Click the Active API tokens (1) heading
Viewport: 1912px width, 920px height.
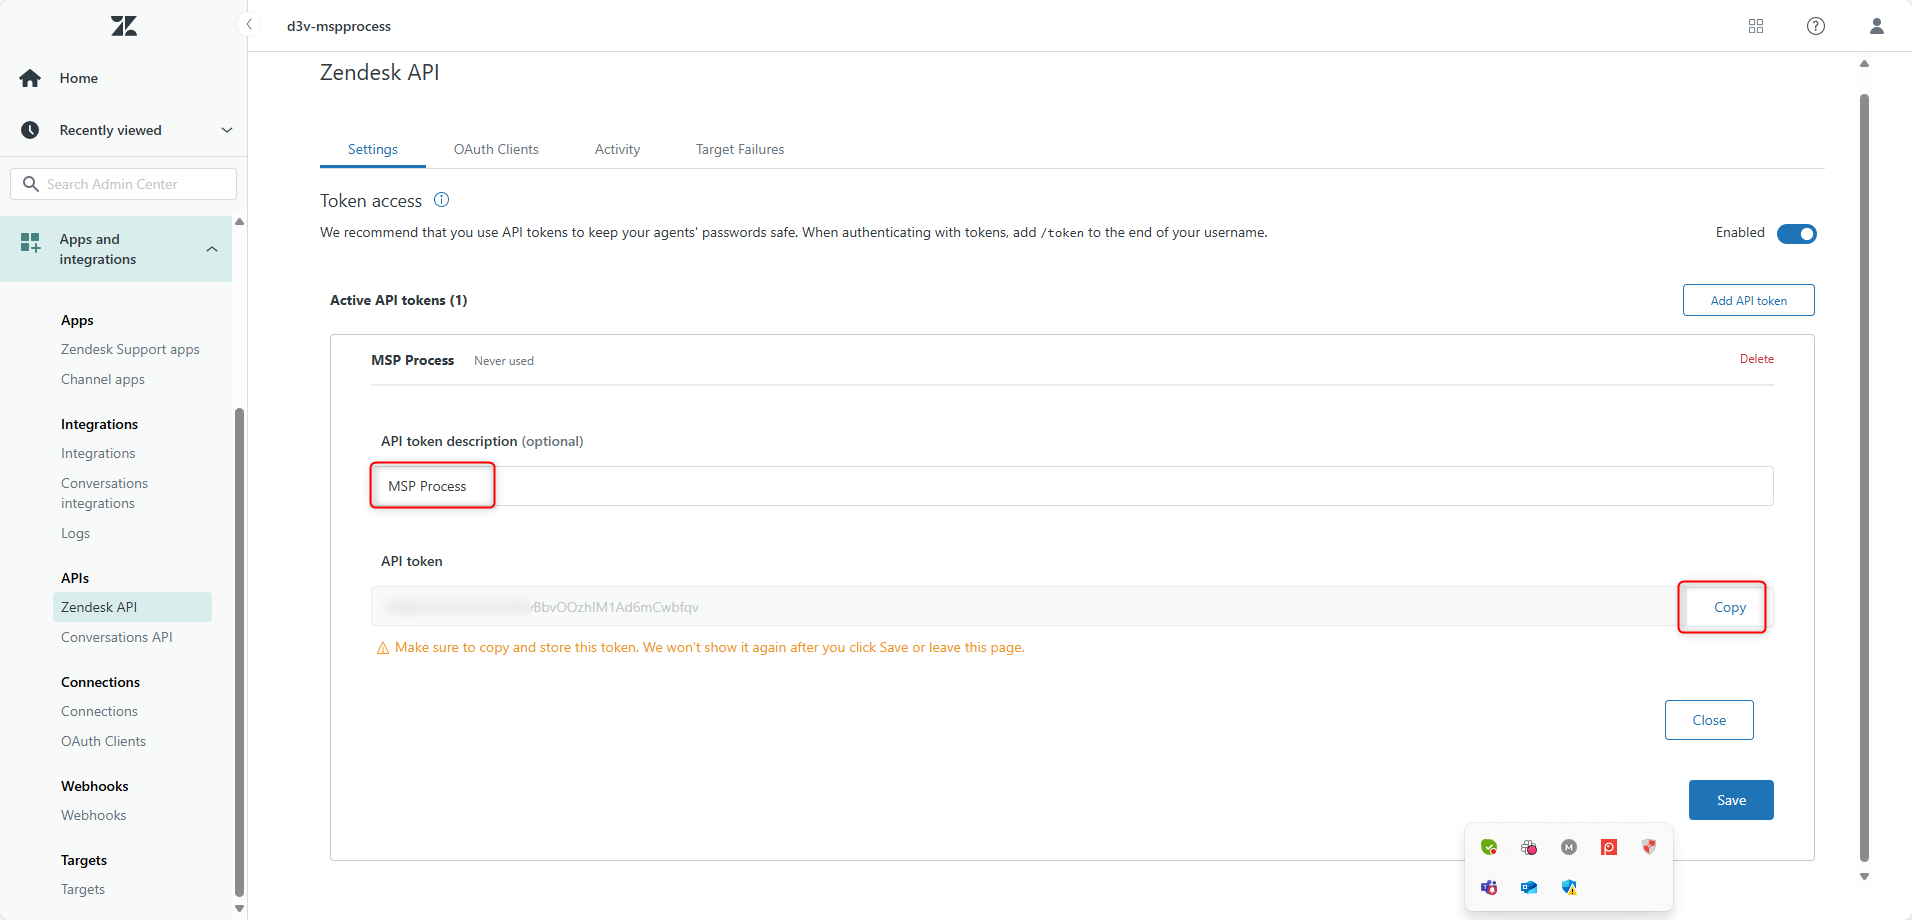pos(399,300)
